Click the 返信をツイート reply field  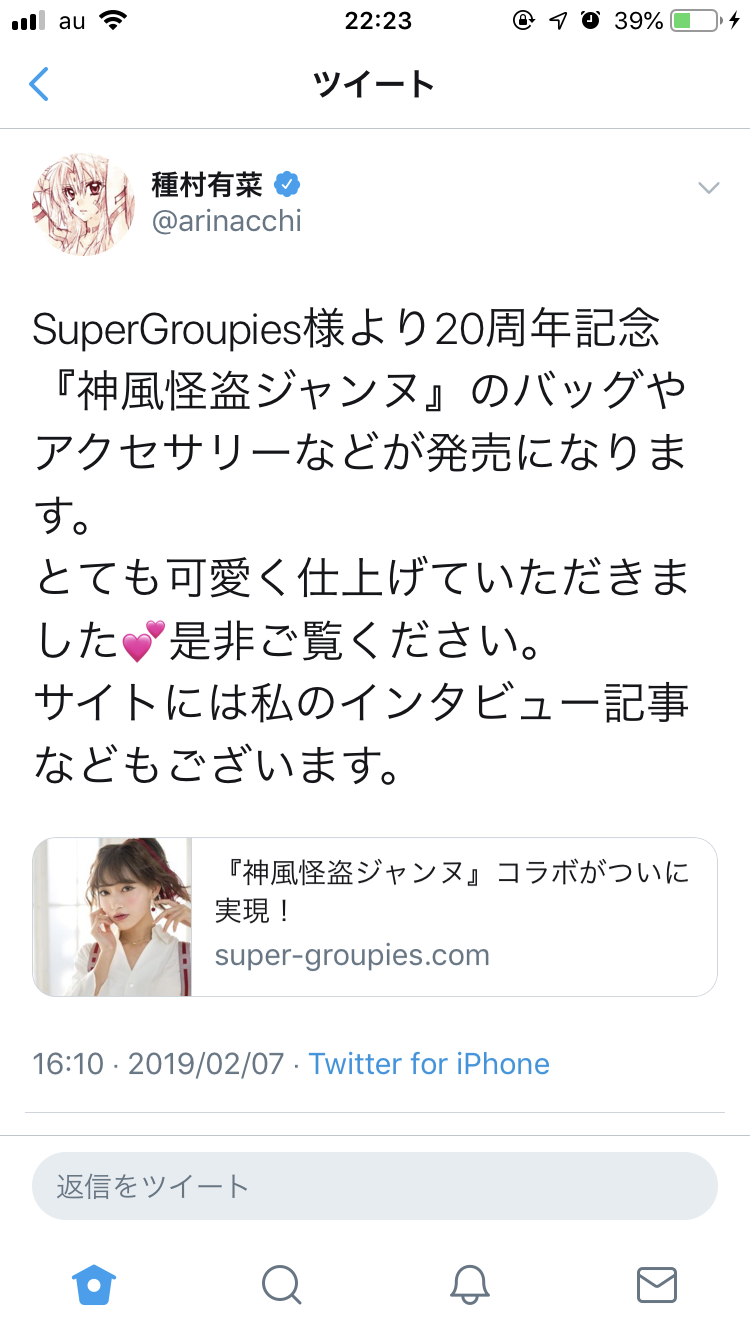[375, 1186]
